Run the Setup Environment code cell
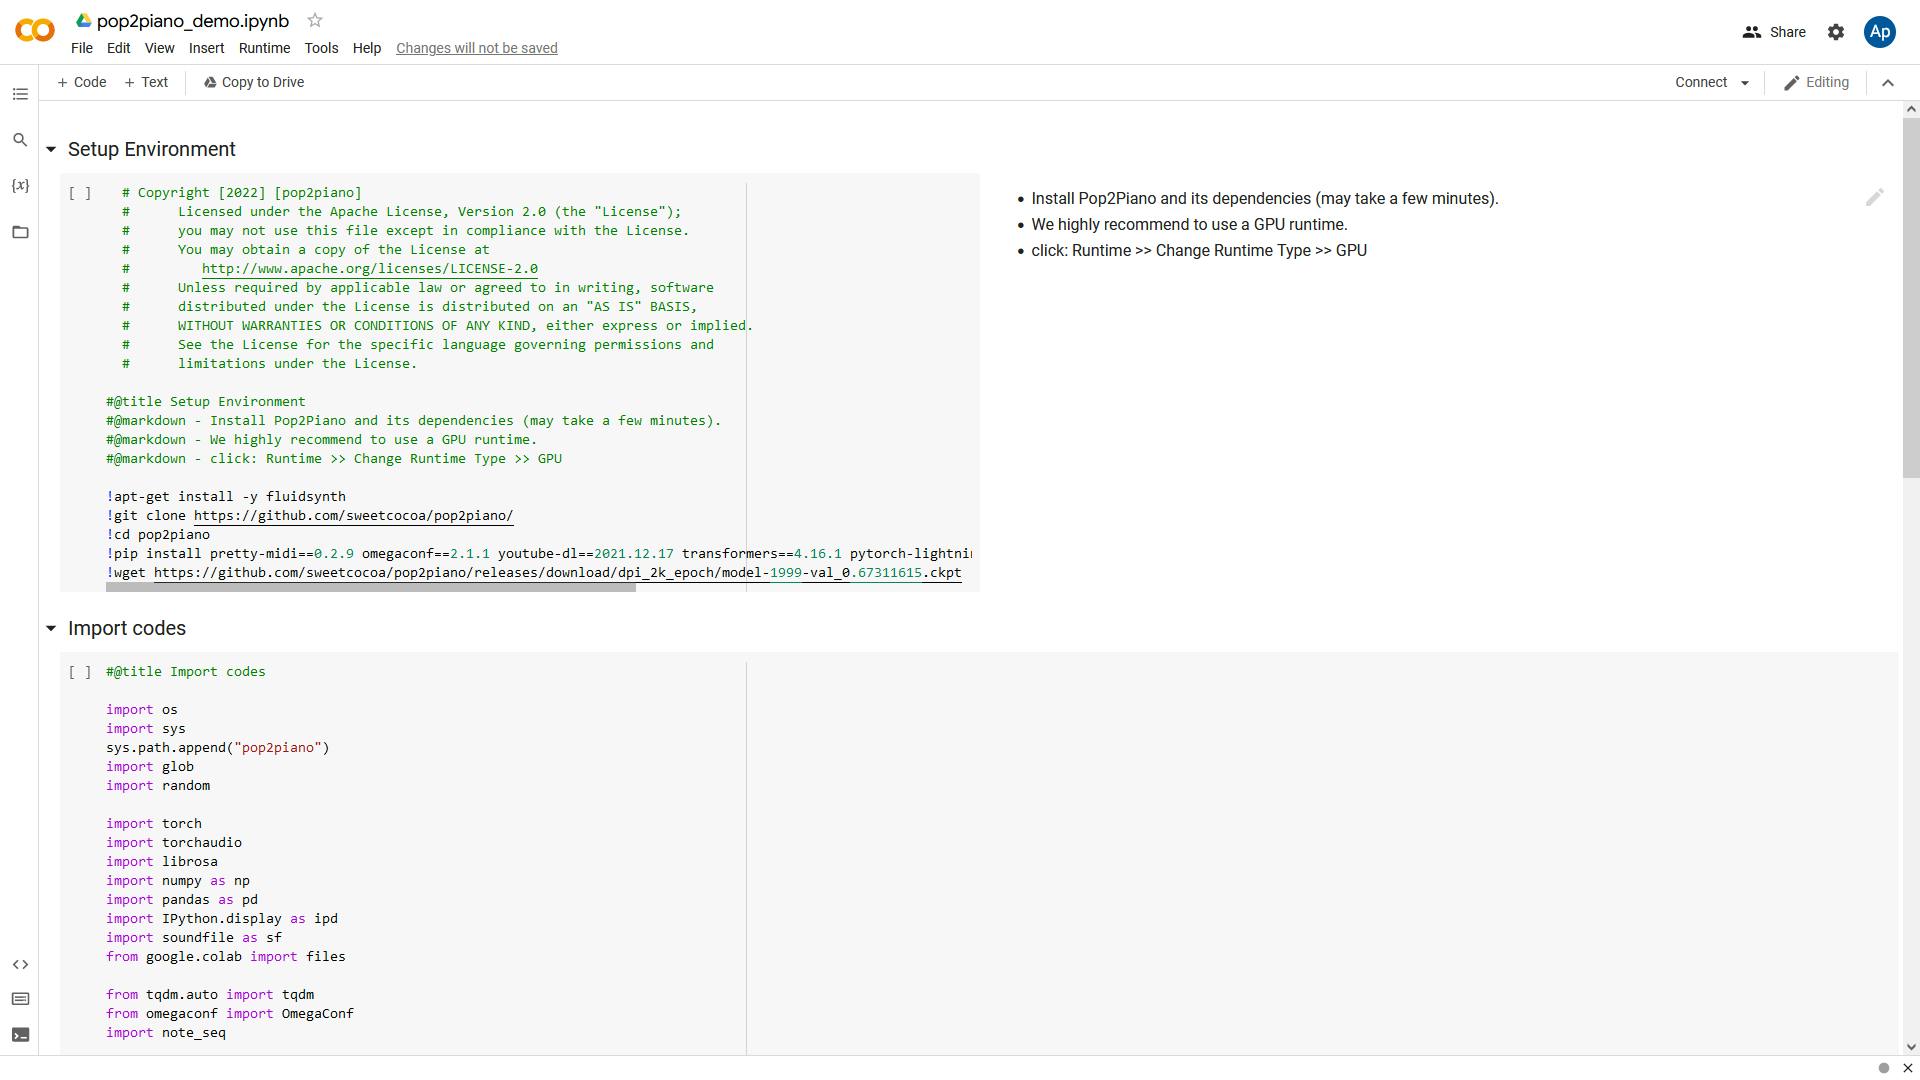 pos(80,193)
